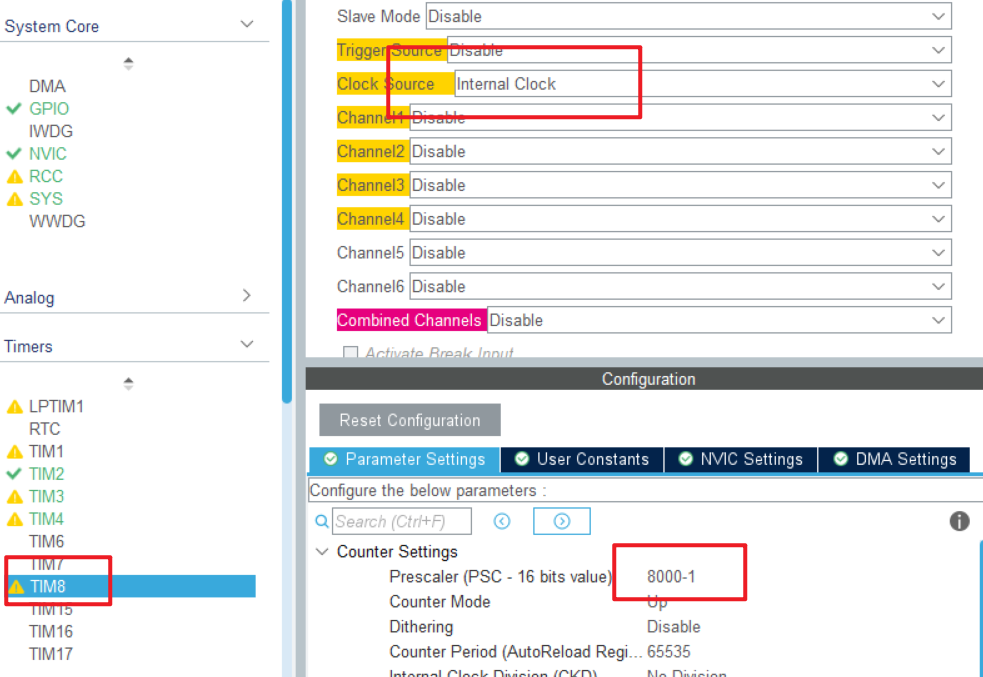Click the green check icon beside TIM2

pos(14,474)
